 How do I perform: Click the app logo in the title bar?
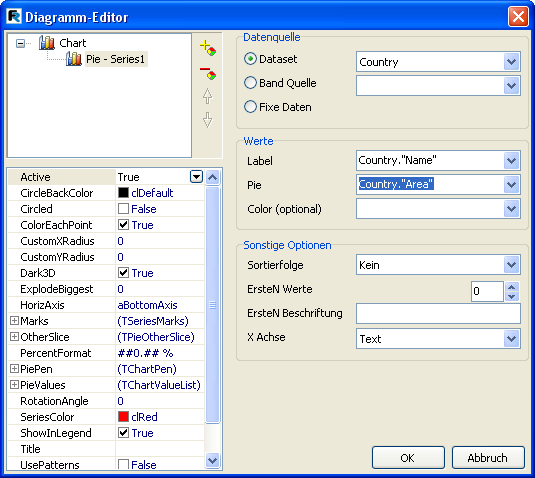pos(14,16)
